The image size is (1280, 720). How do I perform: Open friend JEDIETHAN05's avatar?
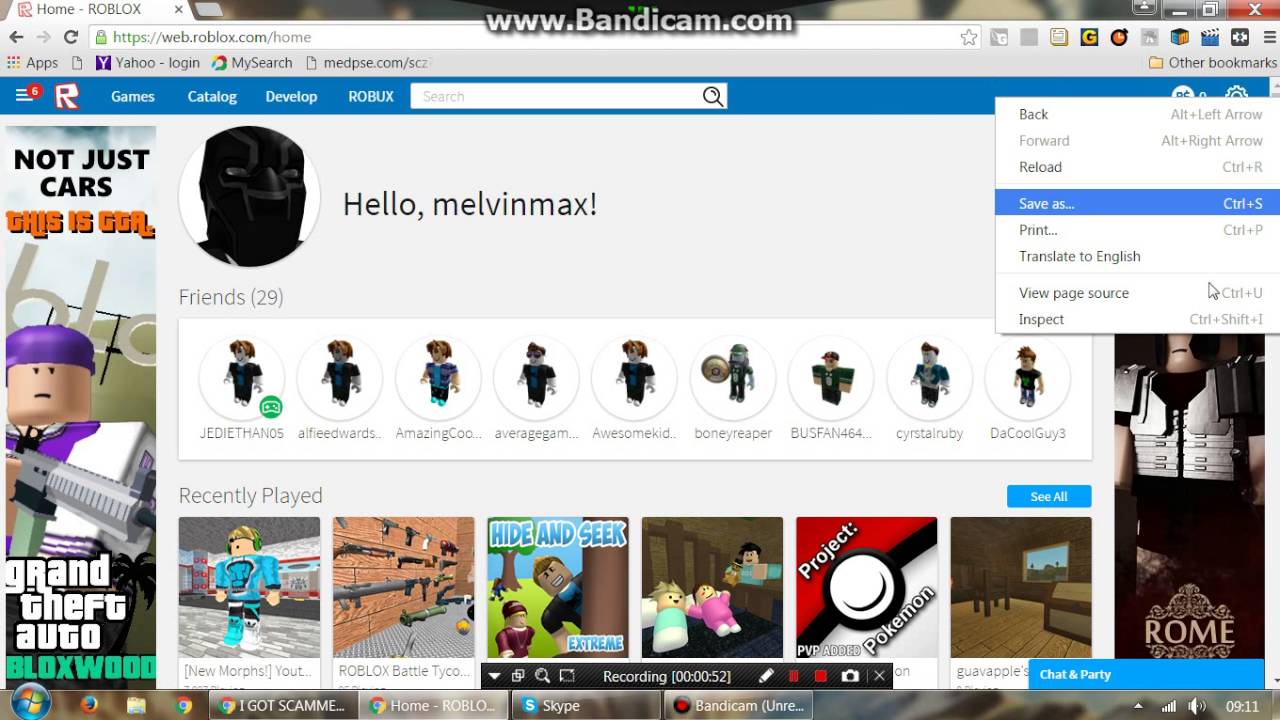tap(241, 378)
